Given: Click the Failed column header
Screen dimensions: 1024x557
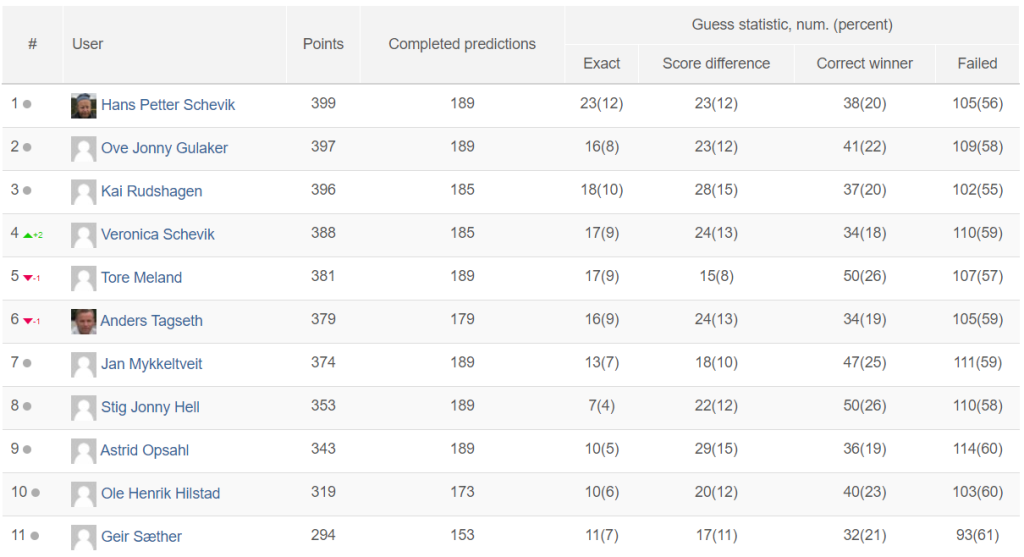Looking at the screenshot, I should click(977, 63).
